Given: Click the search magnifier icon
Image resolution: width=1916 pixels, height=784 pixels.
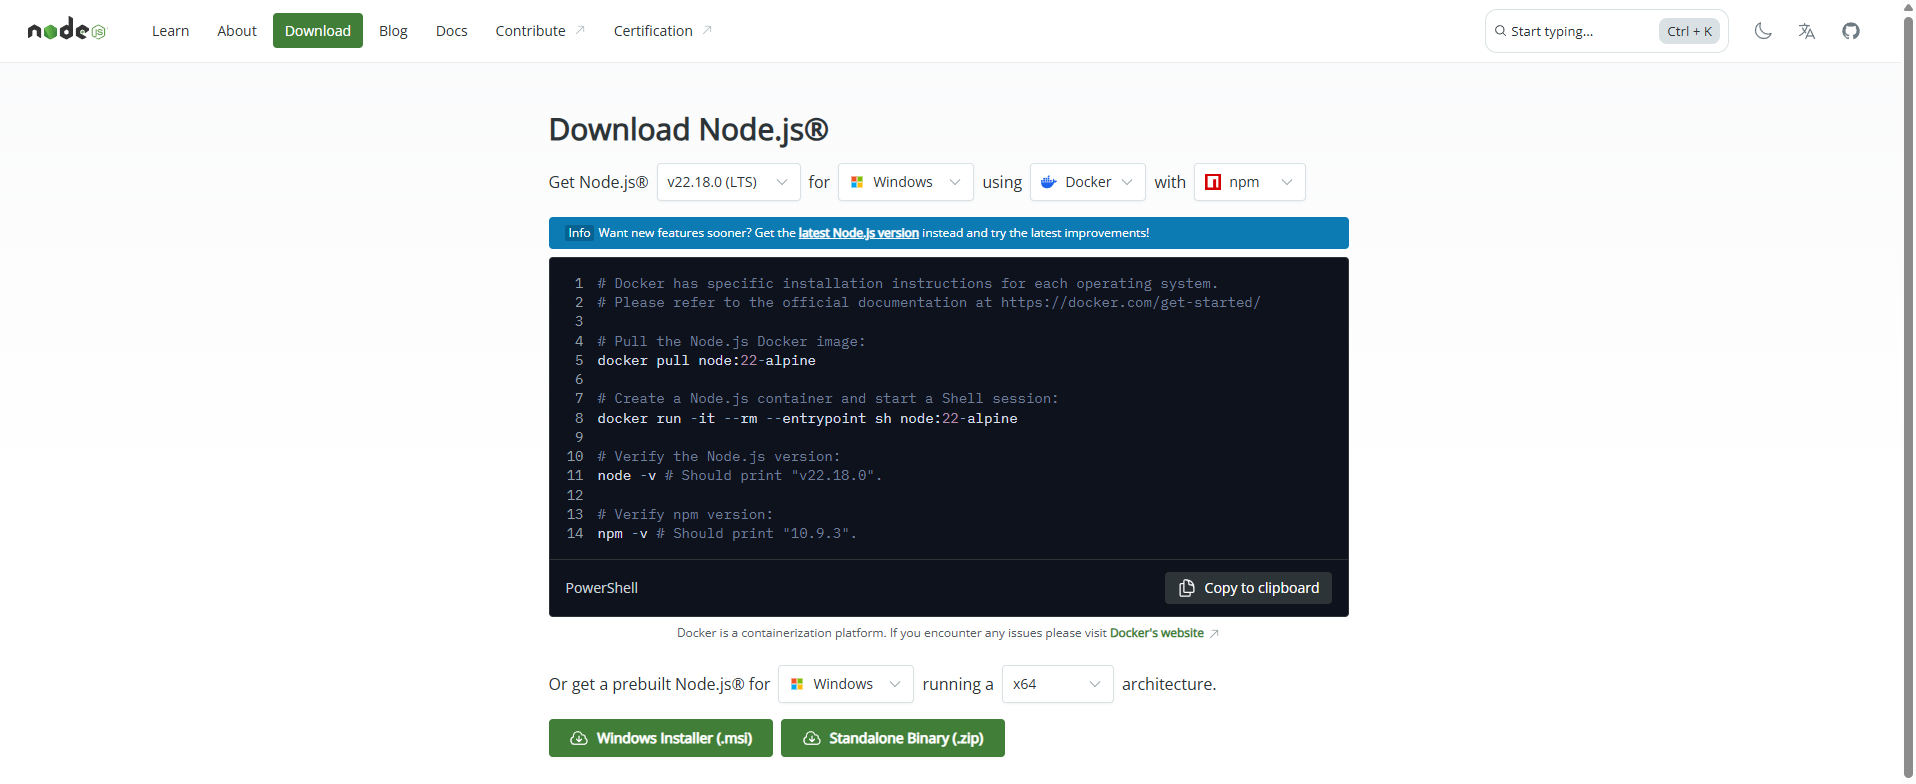Looking at the screenshot, I should pyautogui.click(x=1500, y=31).
